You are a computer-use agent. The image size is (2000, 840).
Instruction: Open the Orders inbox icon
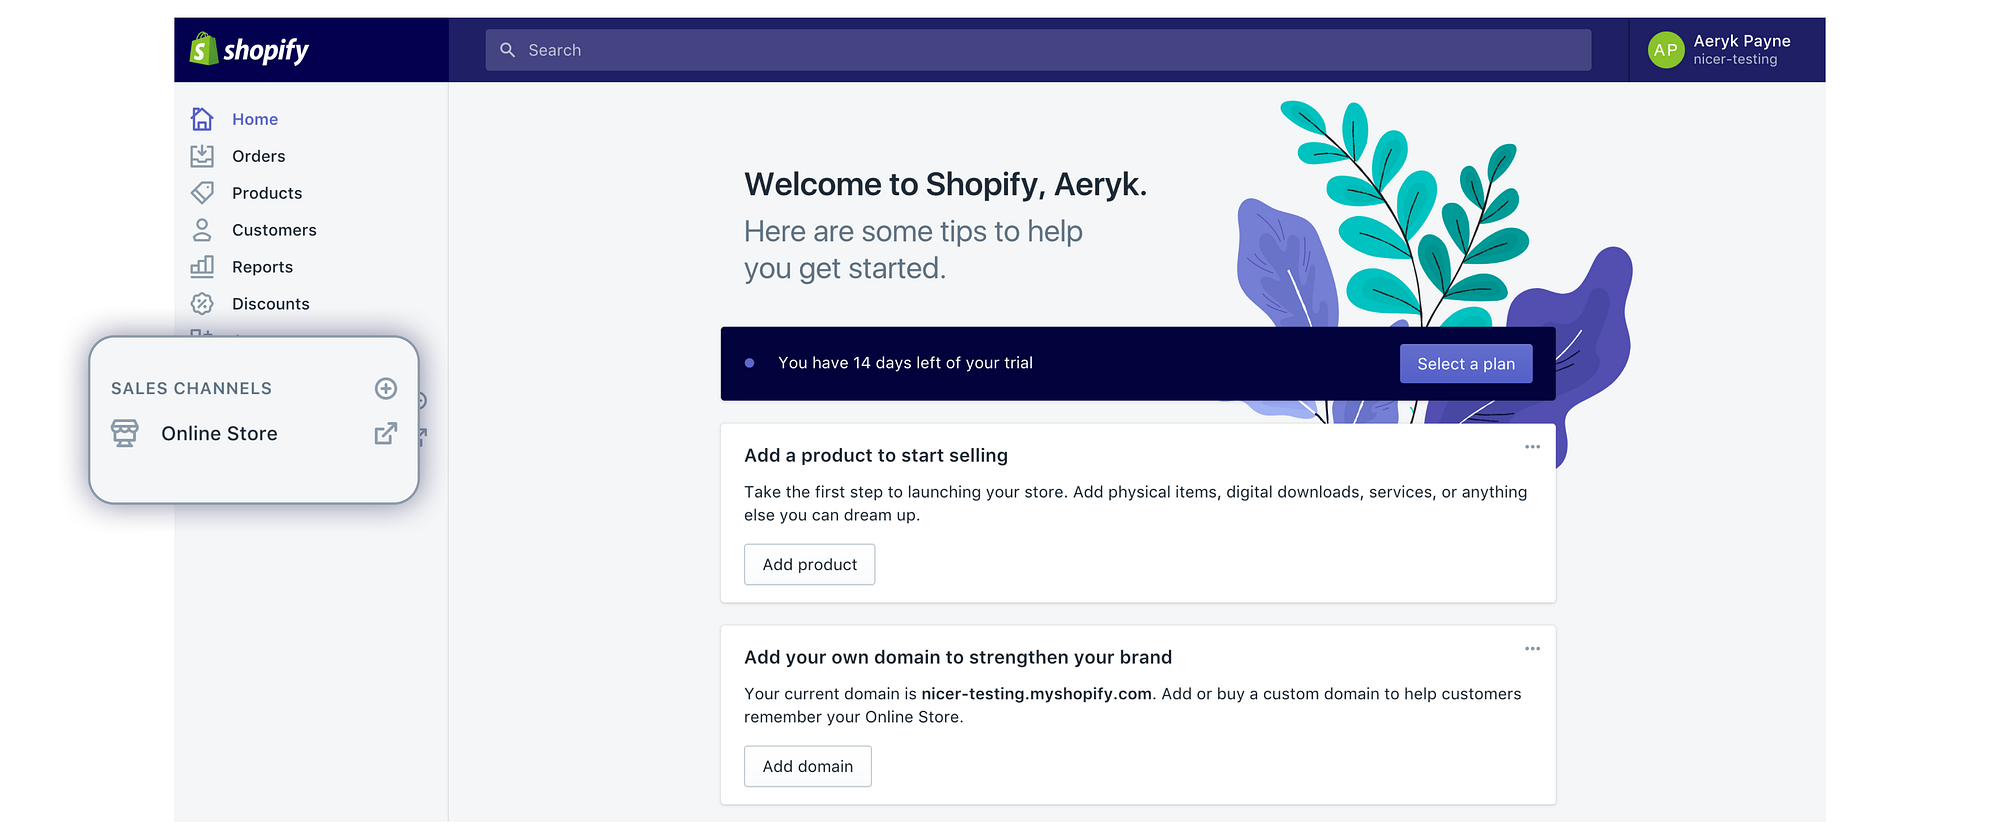(202, 156)
